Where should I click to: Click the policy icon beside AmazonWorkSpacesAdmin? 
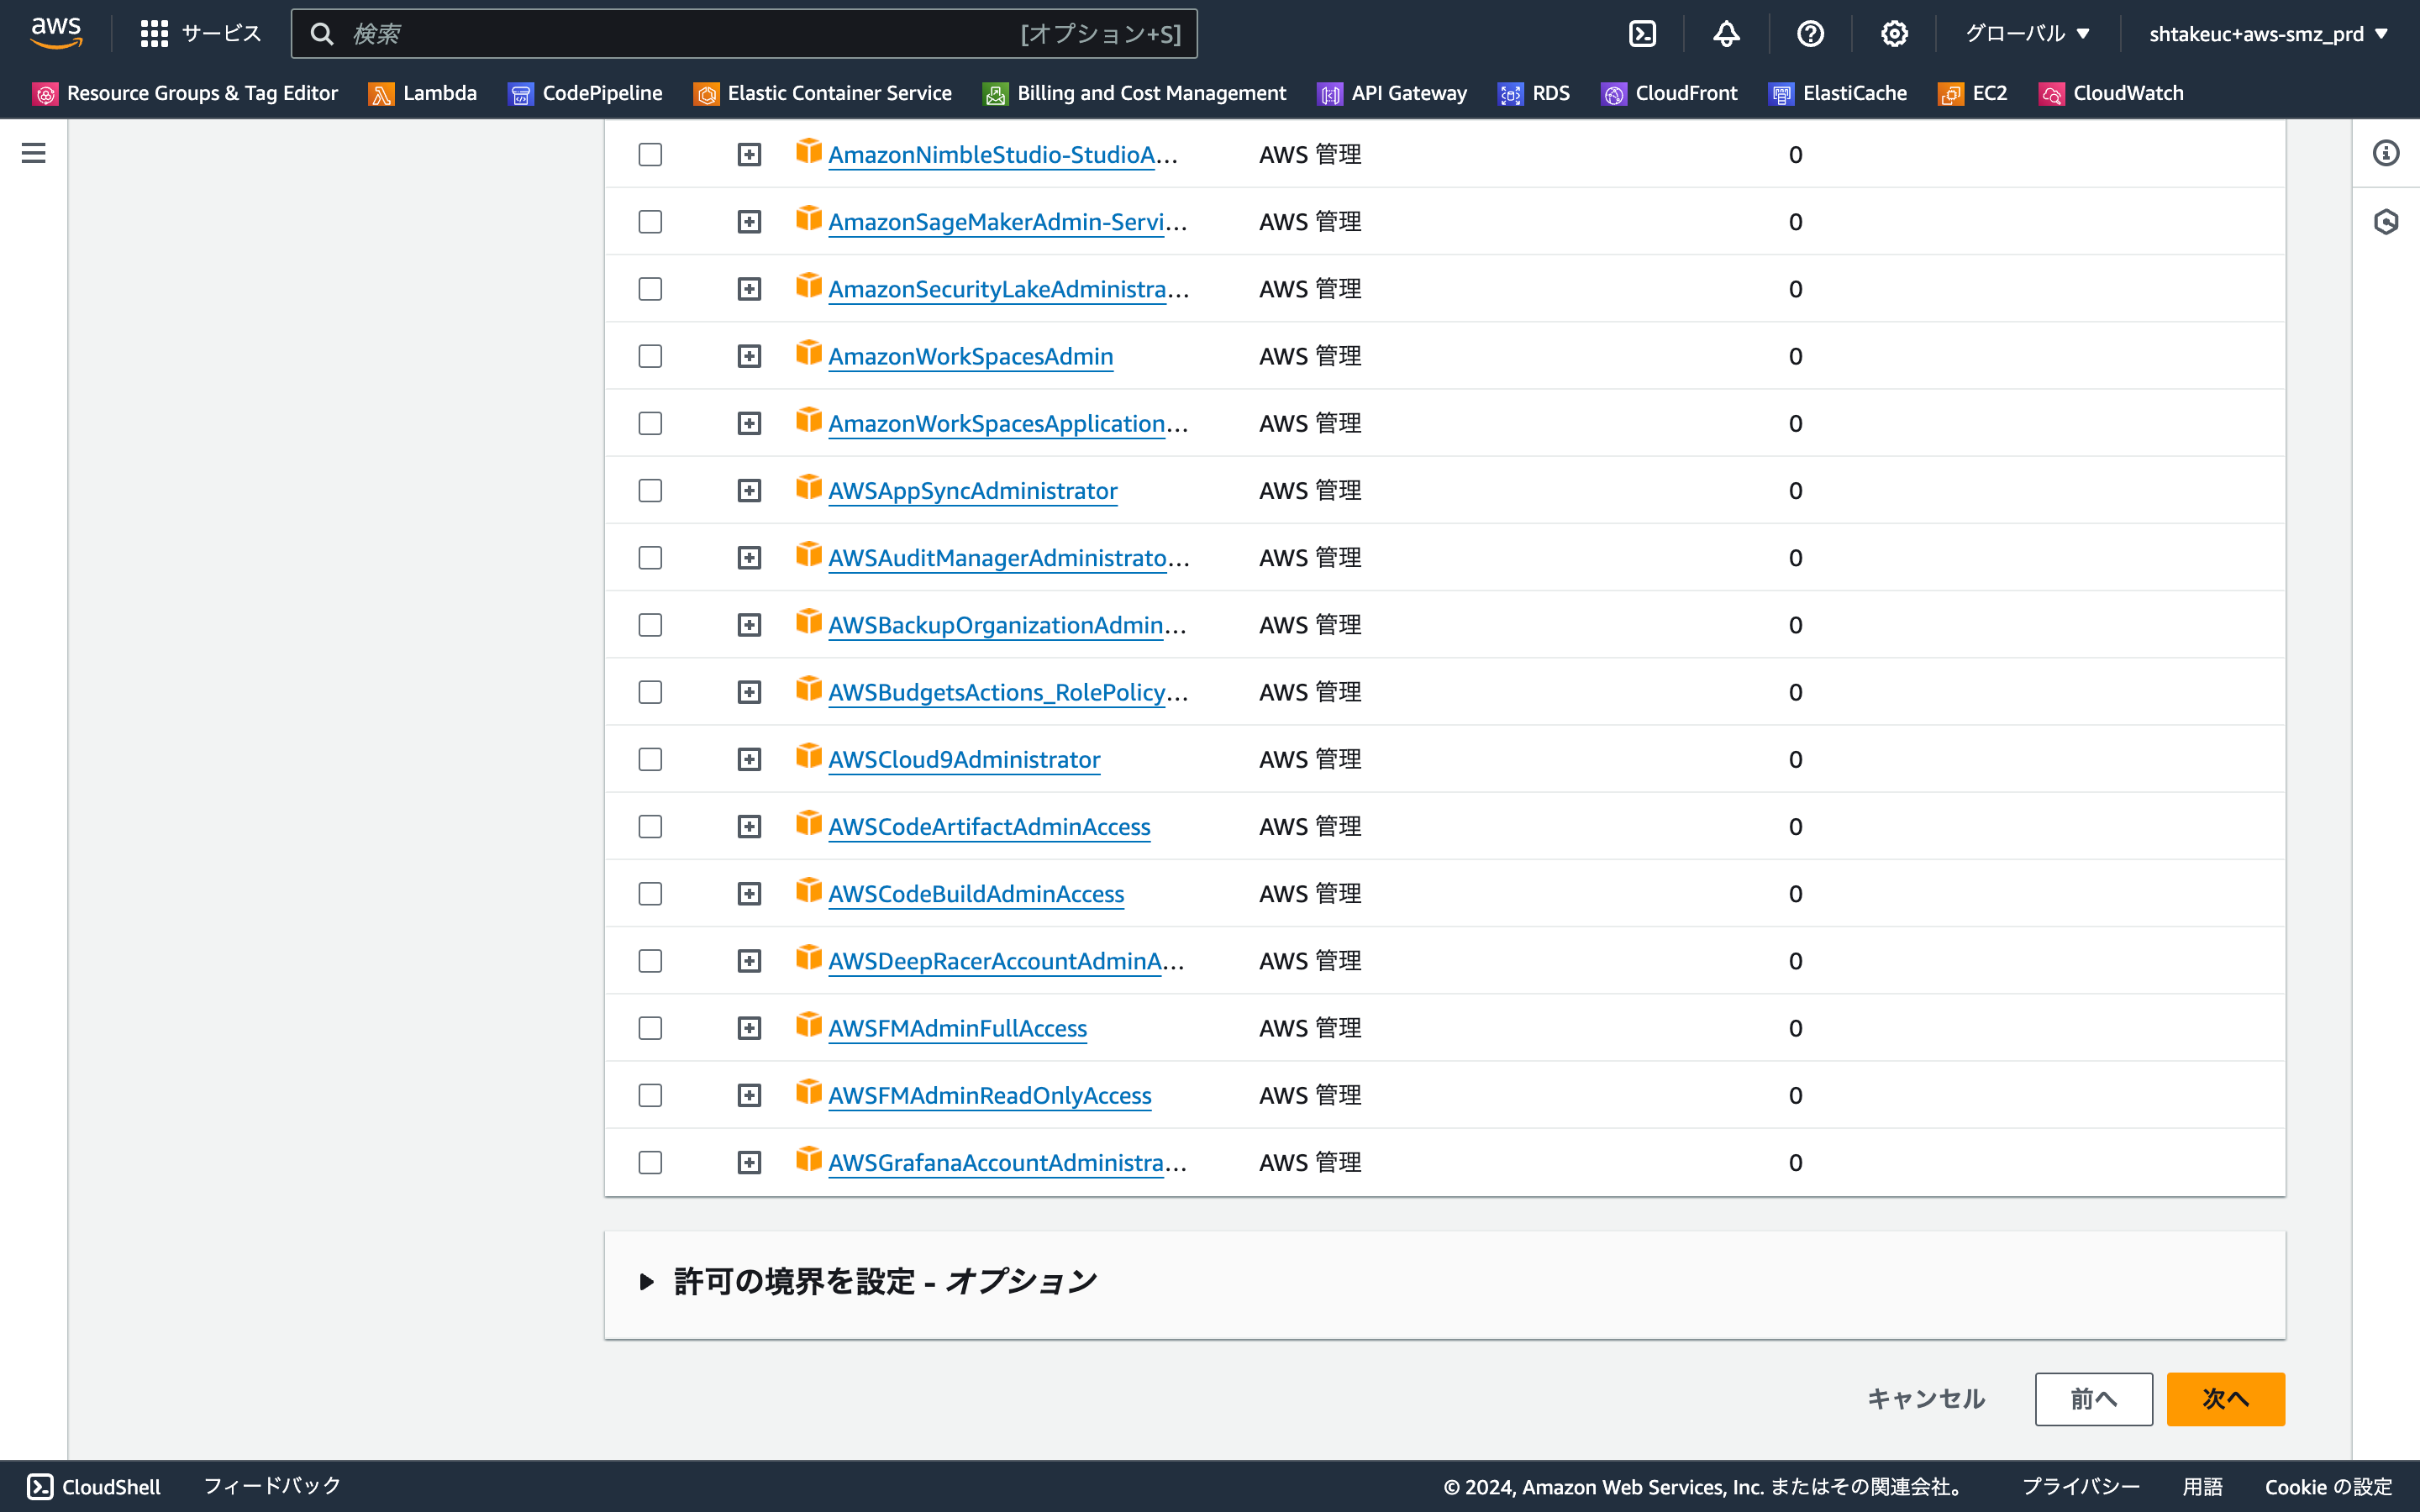click(x=809, y=353)
